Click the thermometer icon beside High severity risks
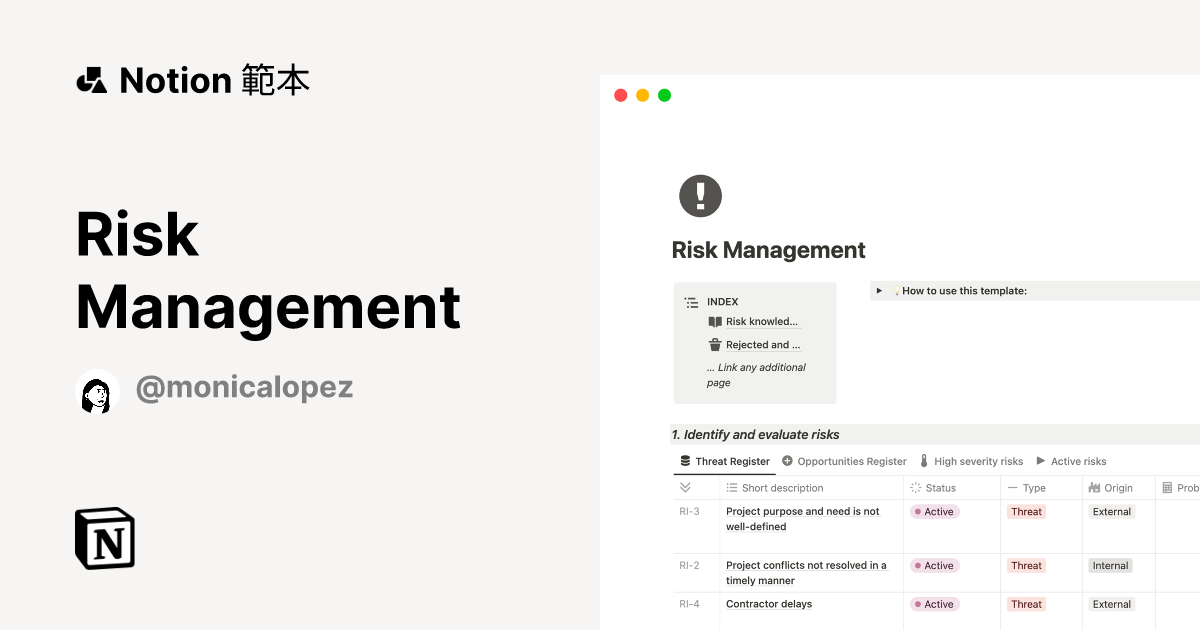The width and height of the screenshot is (1200, 630). tap(924, 461)
